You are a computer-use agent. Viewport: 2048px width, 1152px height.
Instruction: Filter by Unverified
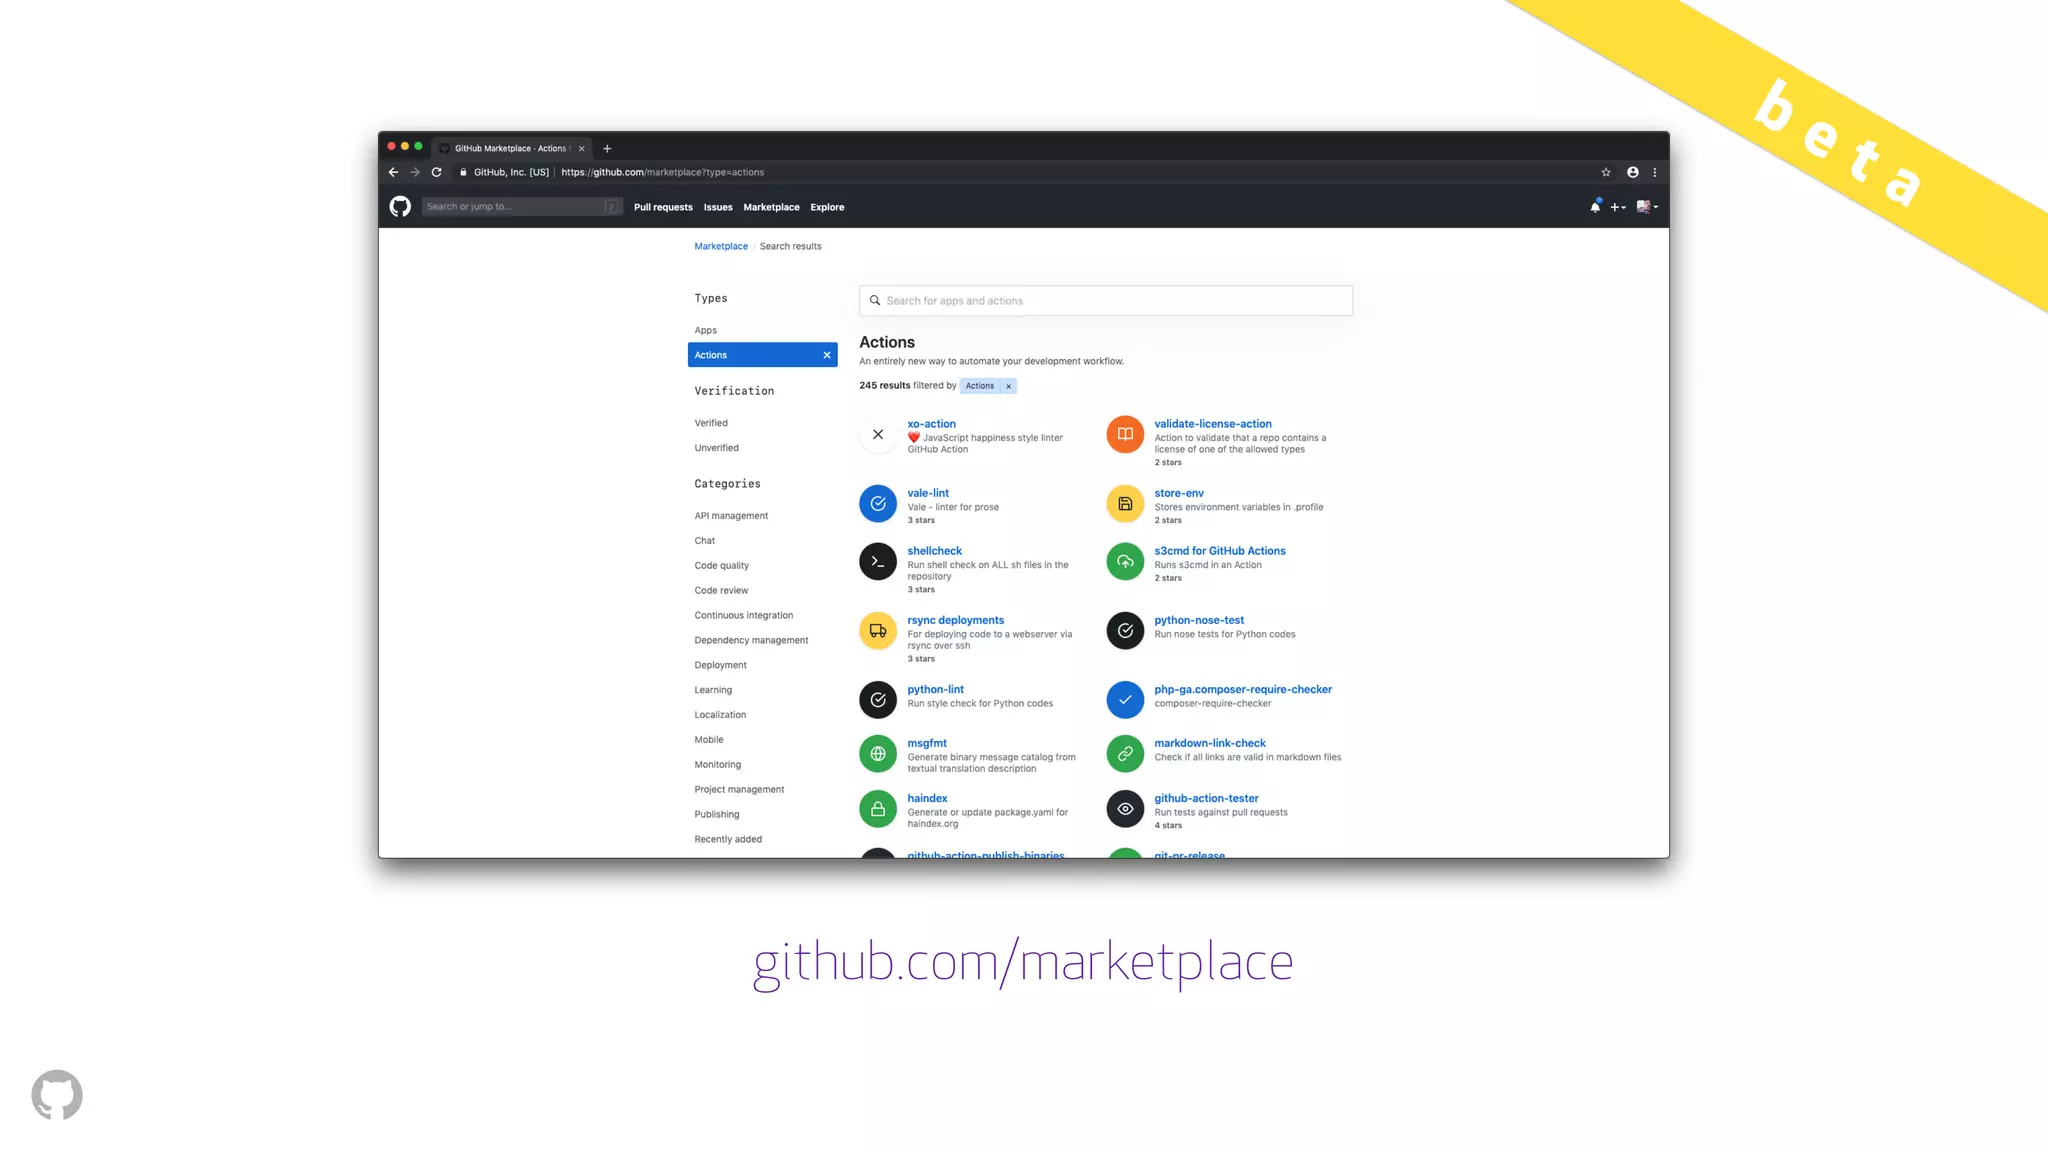click(716, 448)
